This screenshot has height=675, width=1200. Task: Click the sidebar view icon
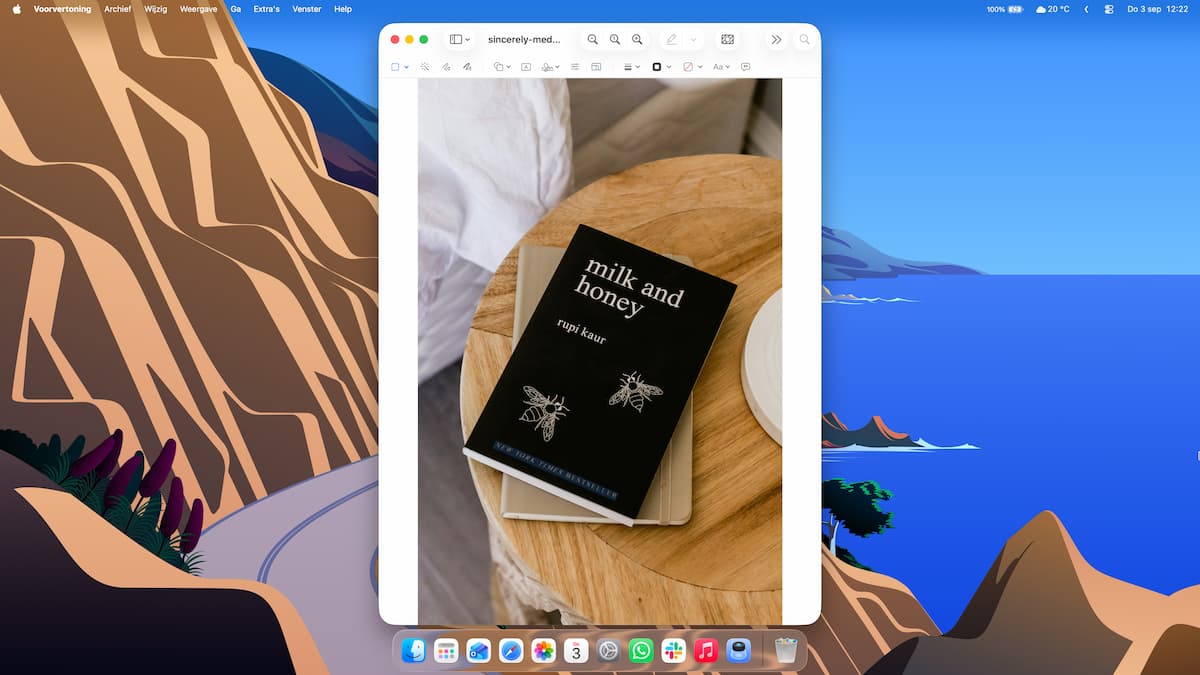point(456,39)
